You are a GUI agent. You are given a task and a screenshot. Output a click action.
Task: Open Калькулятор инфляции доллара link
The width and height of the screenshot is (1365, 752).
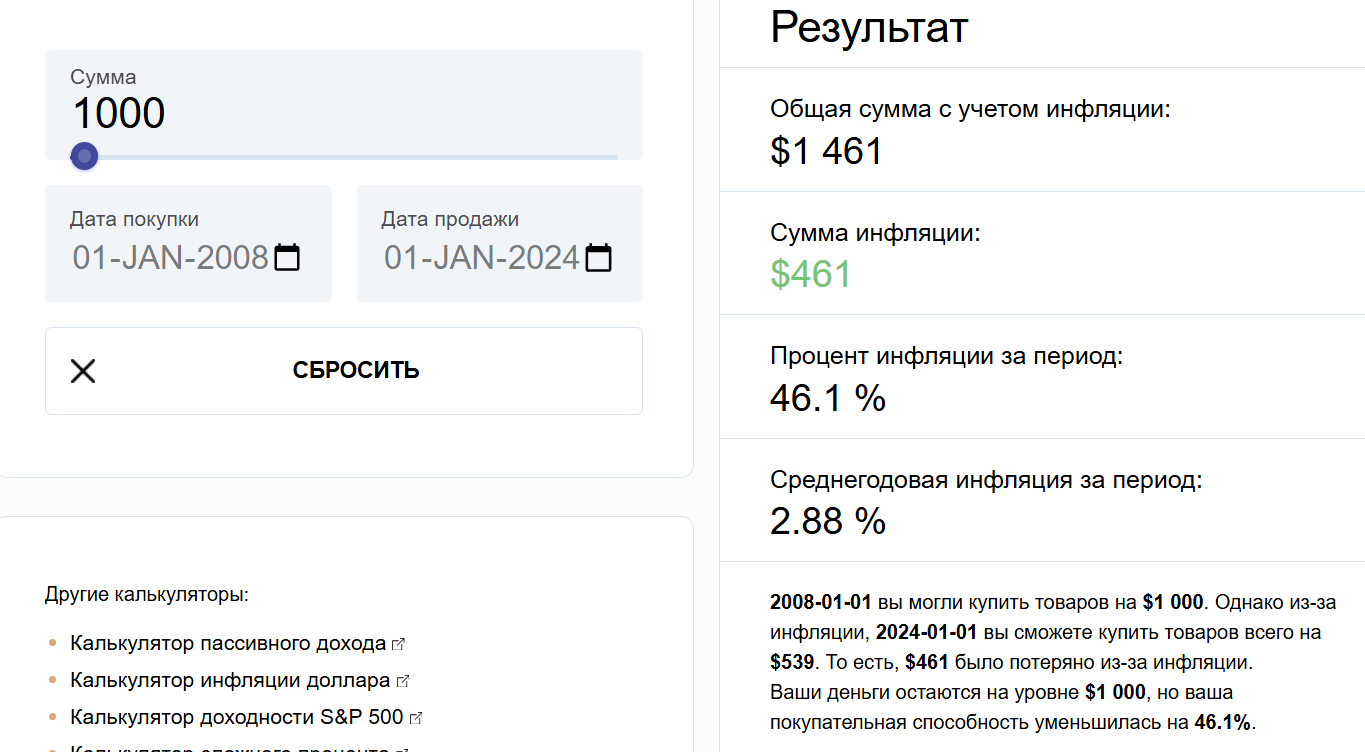(230, 680)
